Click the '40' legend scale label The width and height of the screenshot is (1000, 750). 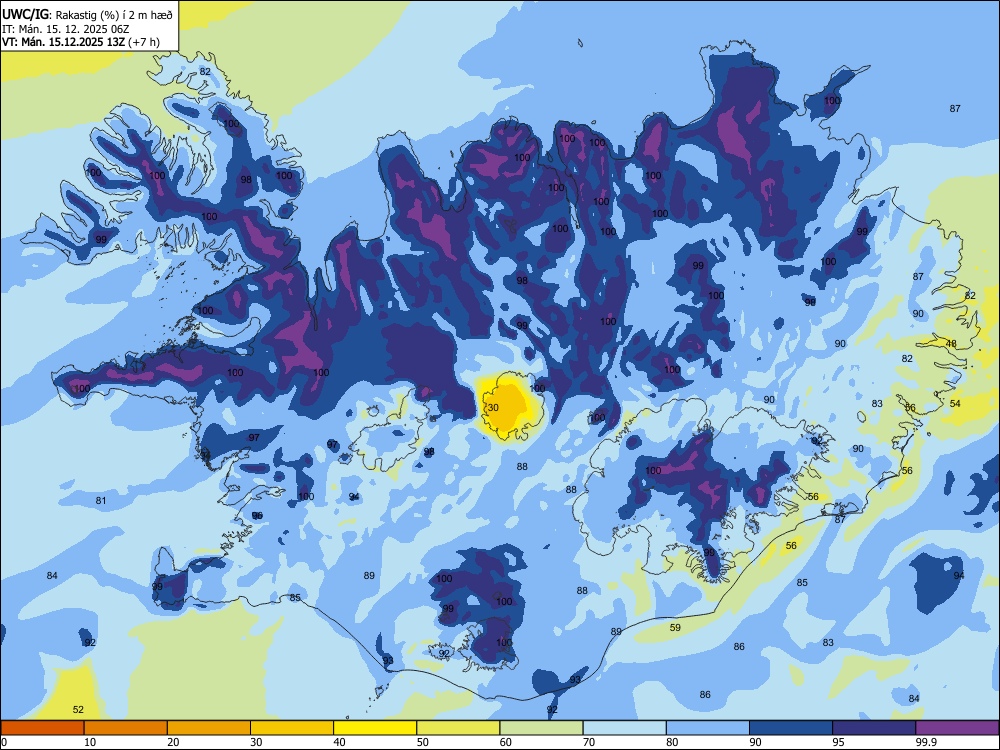[339, 742]
